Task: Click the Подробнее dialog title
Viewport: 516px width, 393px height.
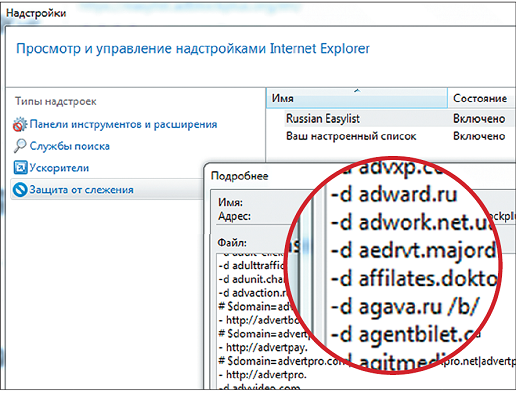Action: pos(240,176)
